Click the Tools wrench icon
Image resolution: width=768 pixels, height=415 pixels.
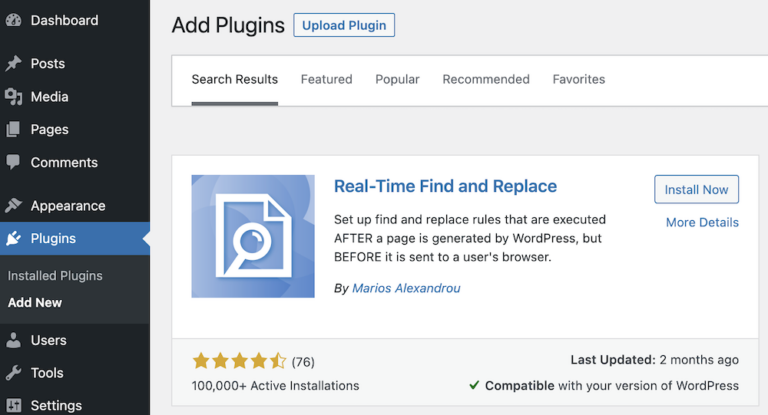click(13, 373)
